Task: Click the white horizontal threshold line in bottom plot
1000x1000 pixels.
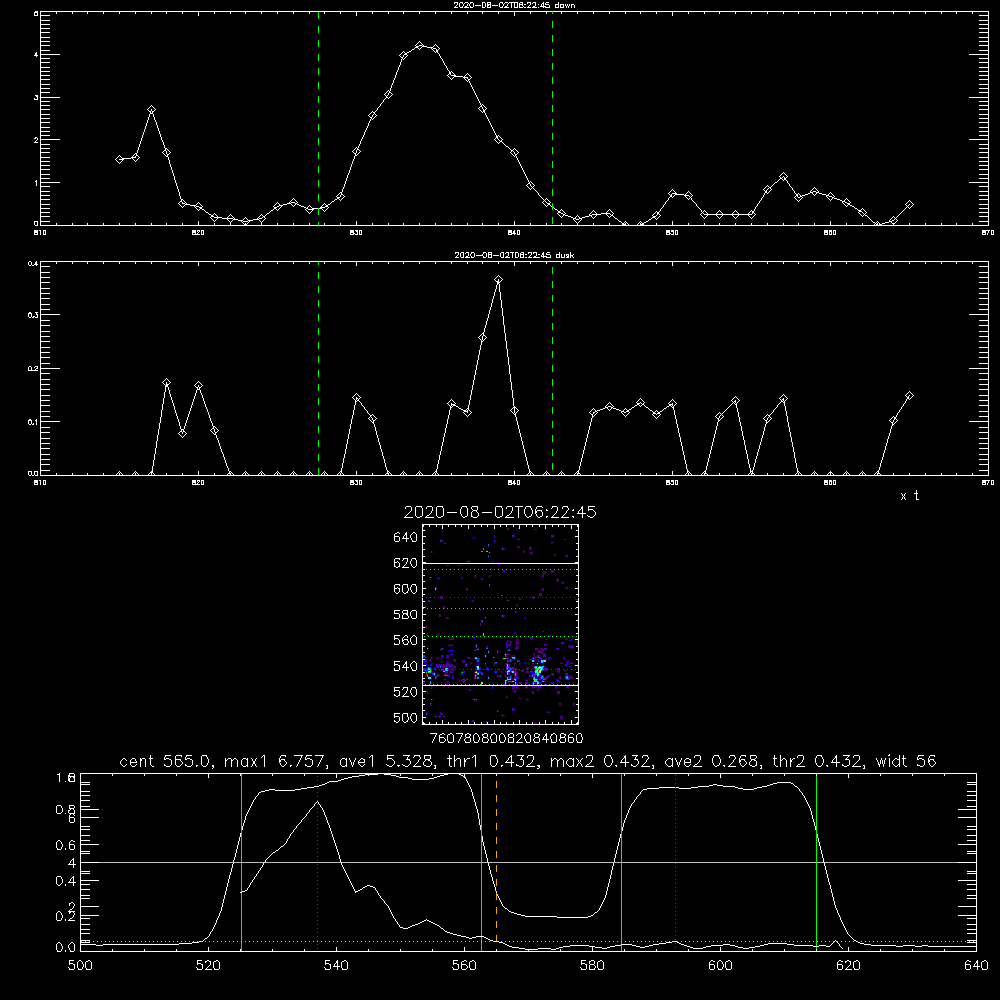Action: [x=528, y=862]
